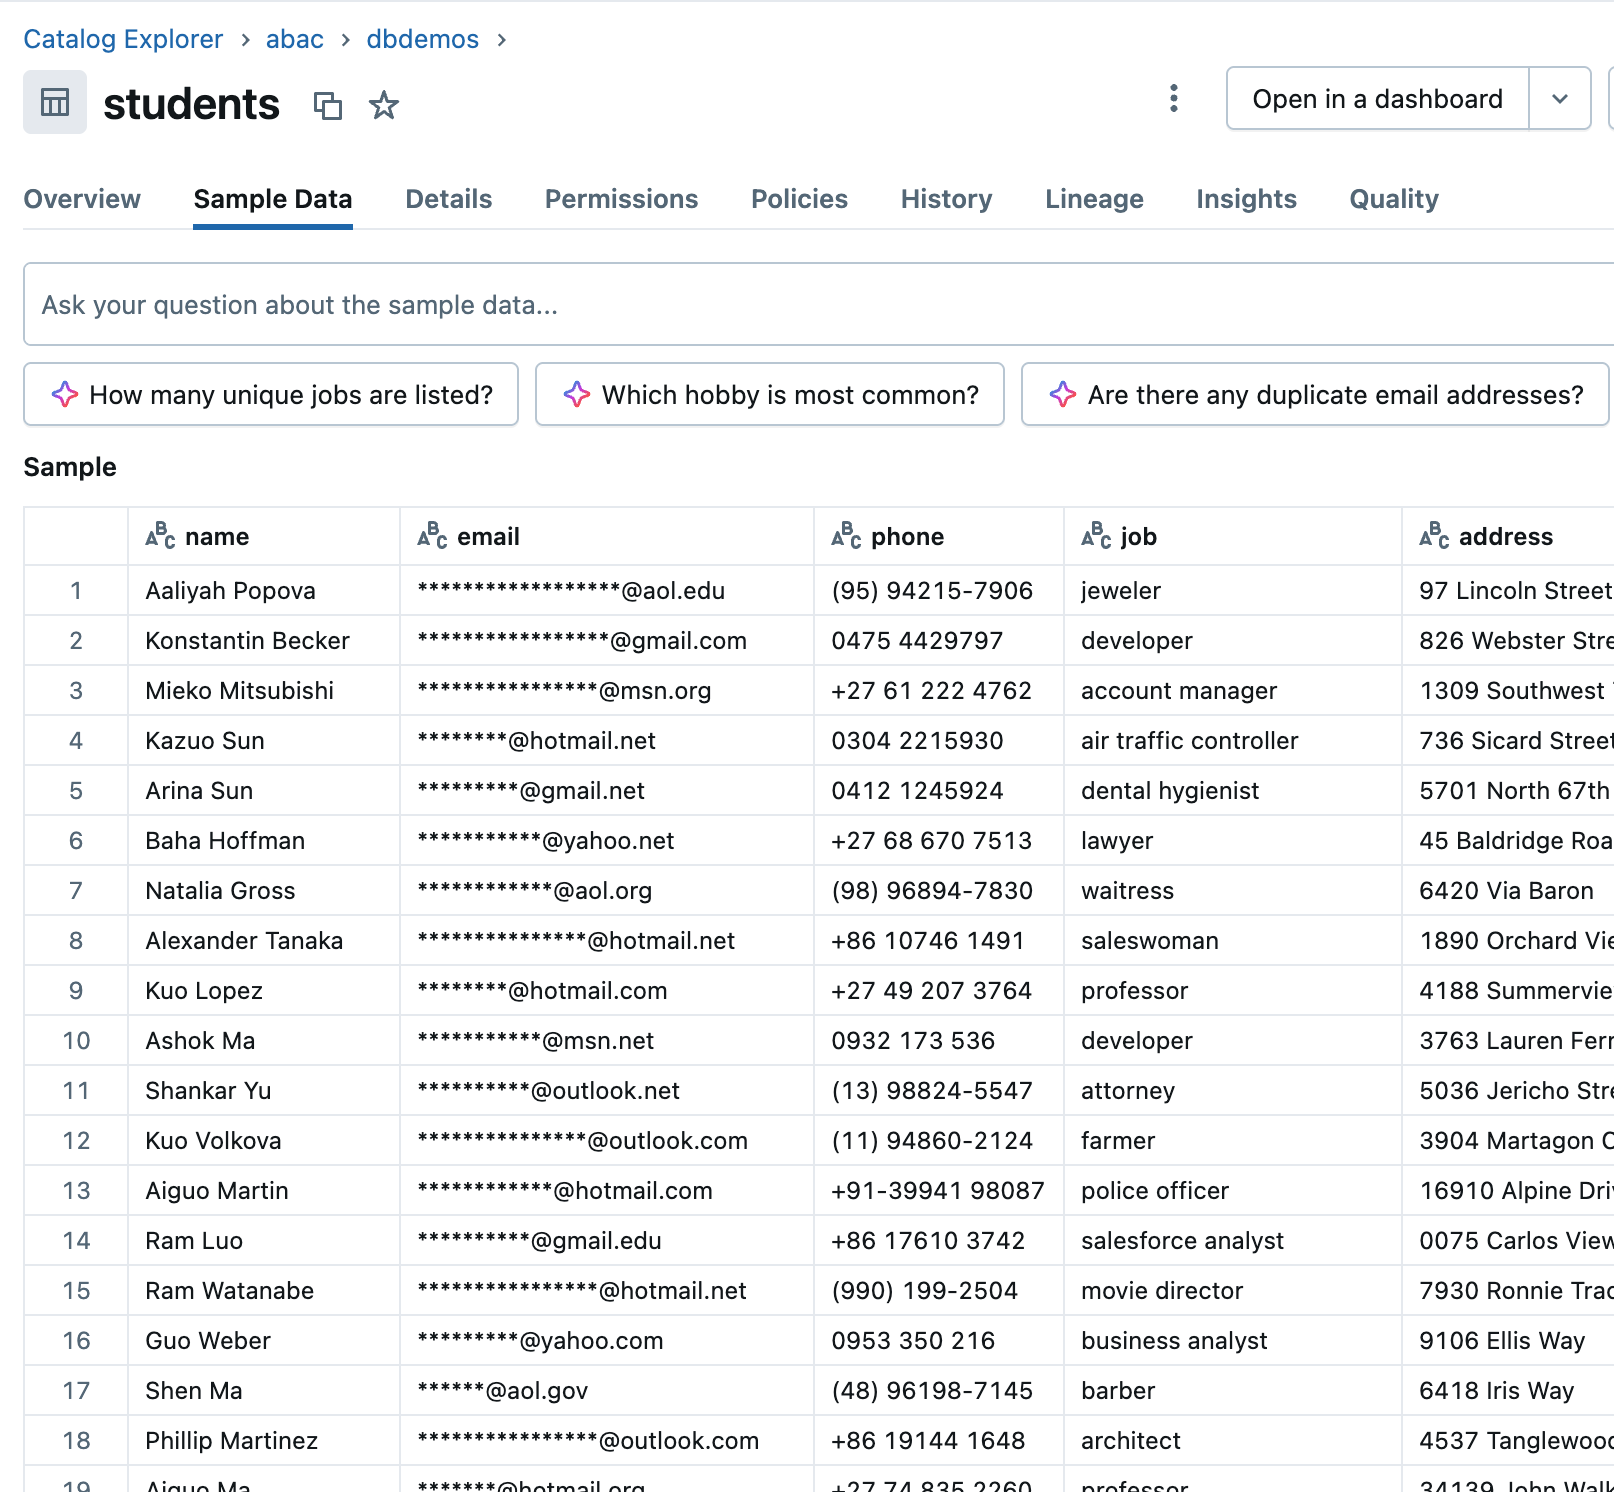View the Quality tab

(1393, 198)
